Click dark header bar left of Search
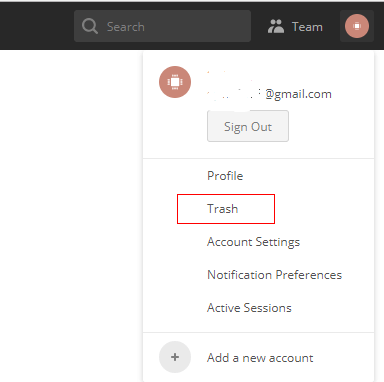This screenshot has width=384, height=382. pyautogui.click(x=37, y=26)
